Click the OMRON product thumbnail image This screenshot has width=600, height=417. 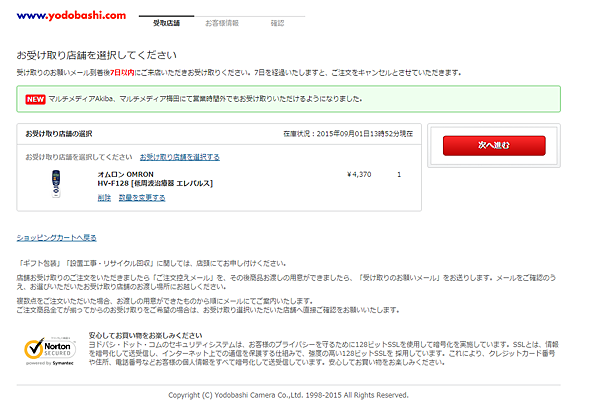(x=56, y=184)
